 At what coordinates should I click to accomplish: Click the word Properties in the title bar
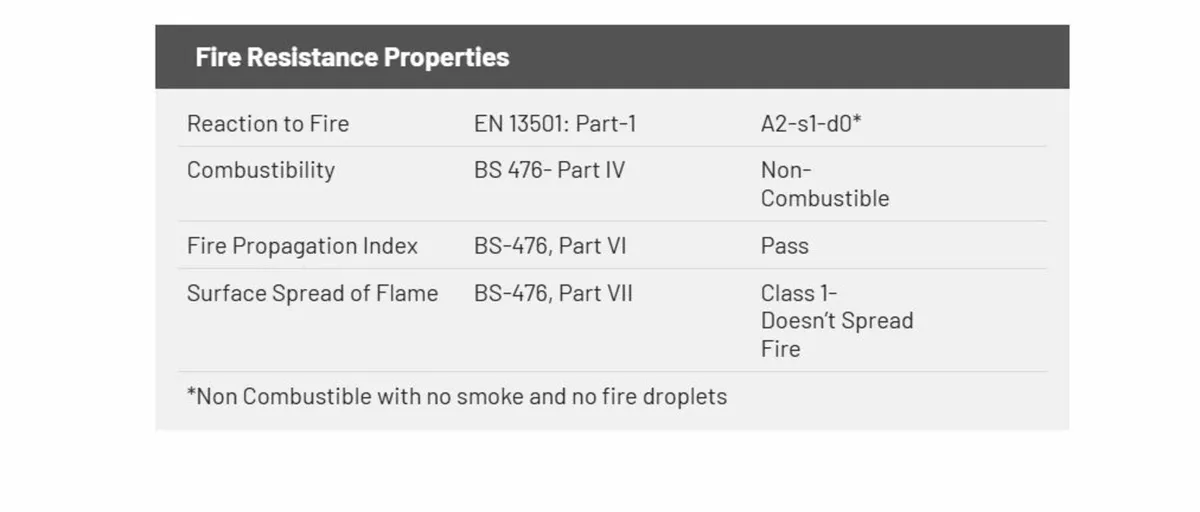[x=447, y=58]
